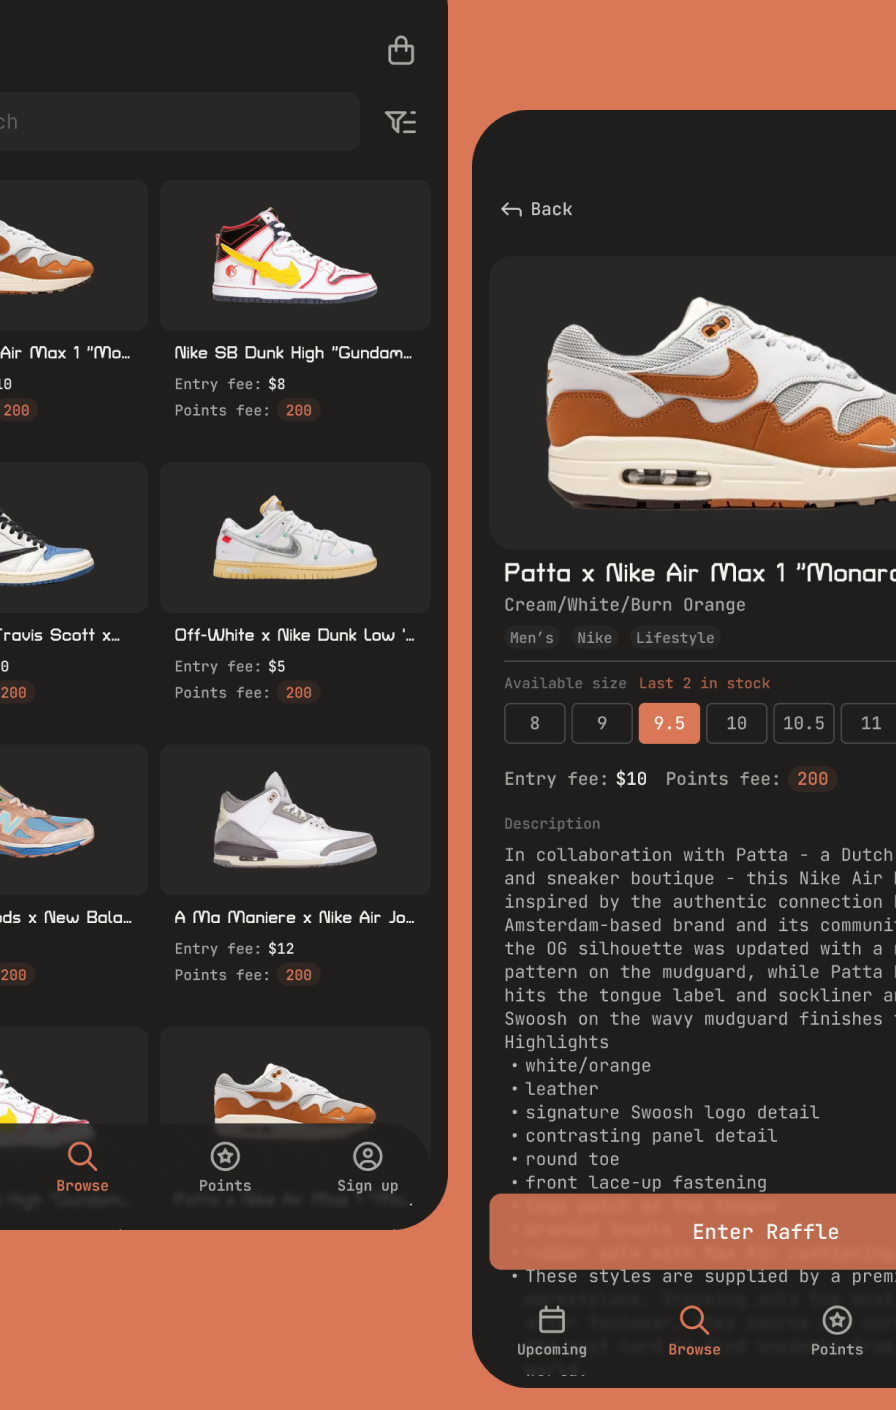Viewport: 896px width, 1410px height.
Task: Click the Patta x Nike Air Max 1 heading
Action: pyautogui.click(x=700, y=573)
